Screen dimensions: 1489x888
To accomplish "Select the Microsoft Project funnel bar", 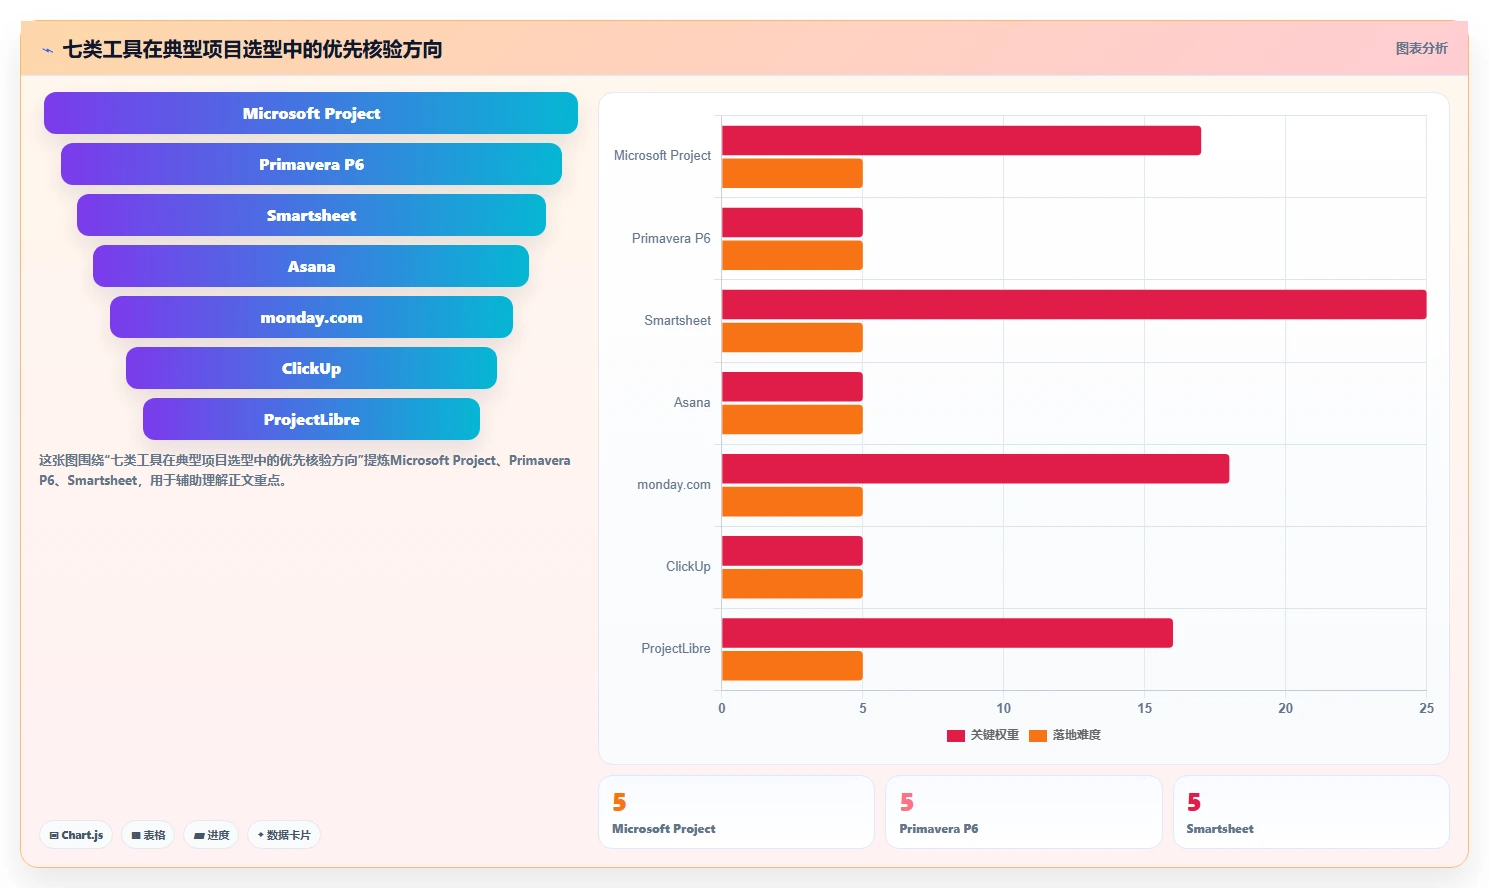I will pos(311,113).
